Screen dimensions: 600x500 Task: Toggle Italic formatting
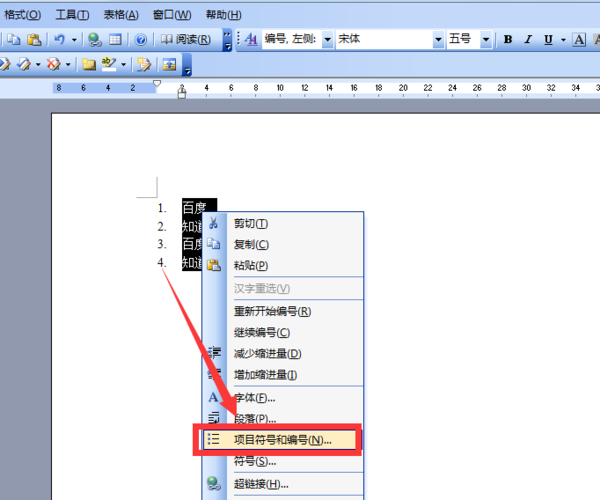coord(528,39)
